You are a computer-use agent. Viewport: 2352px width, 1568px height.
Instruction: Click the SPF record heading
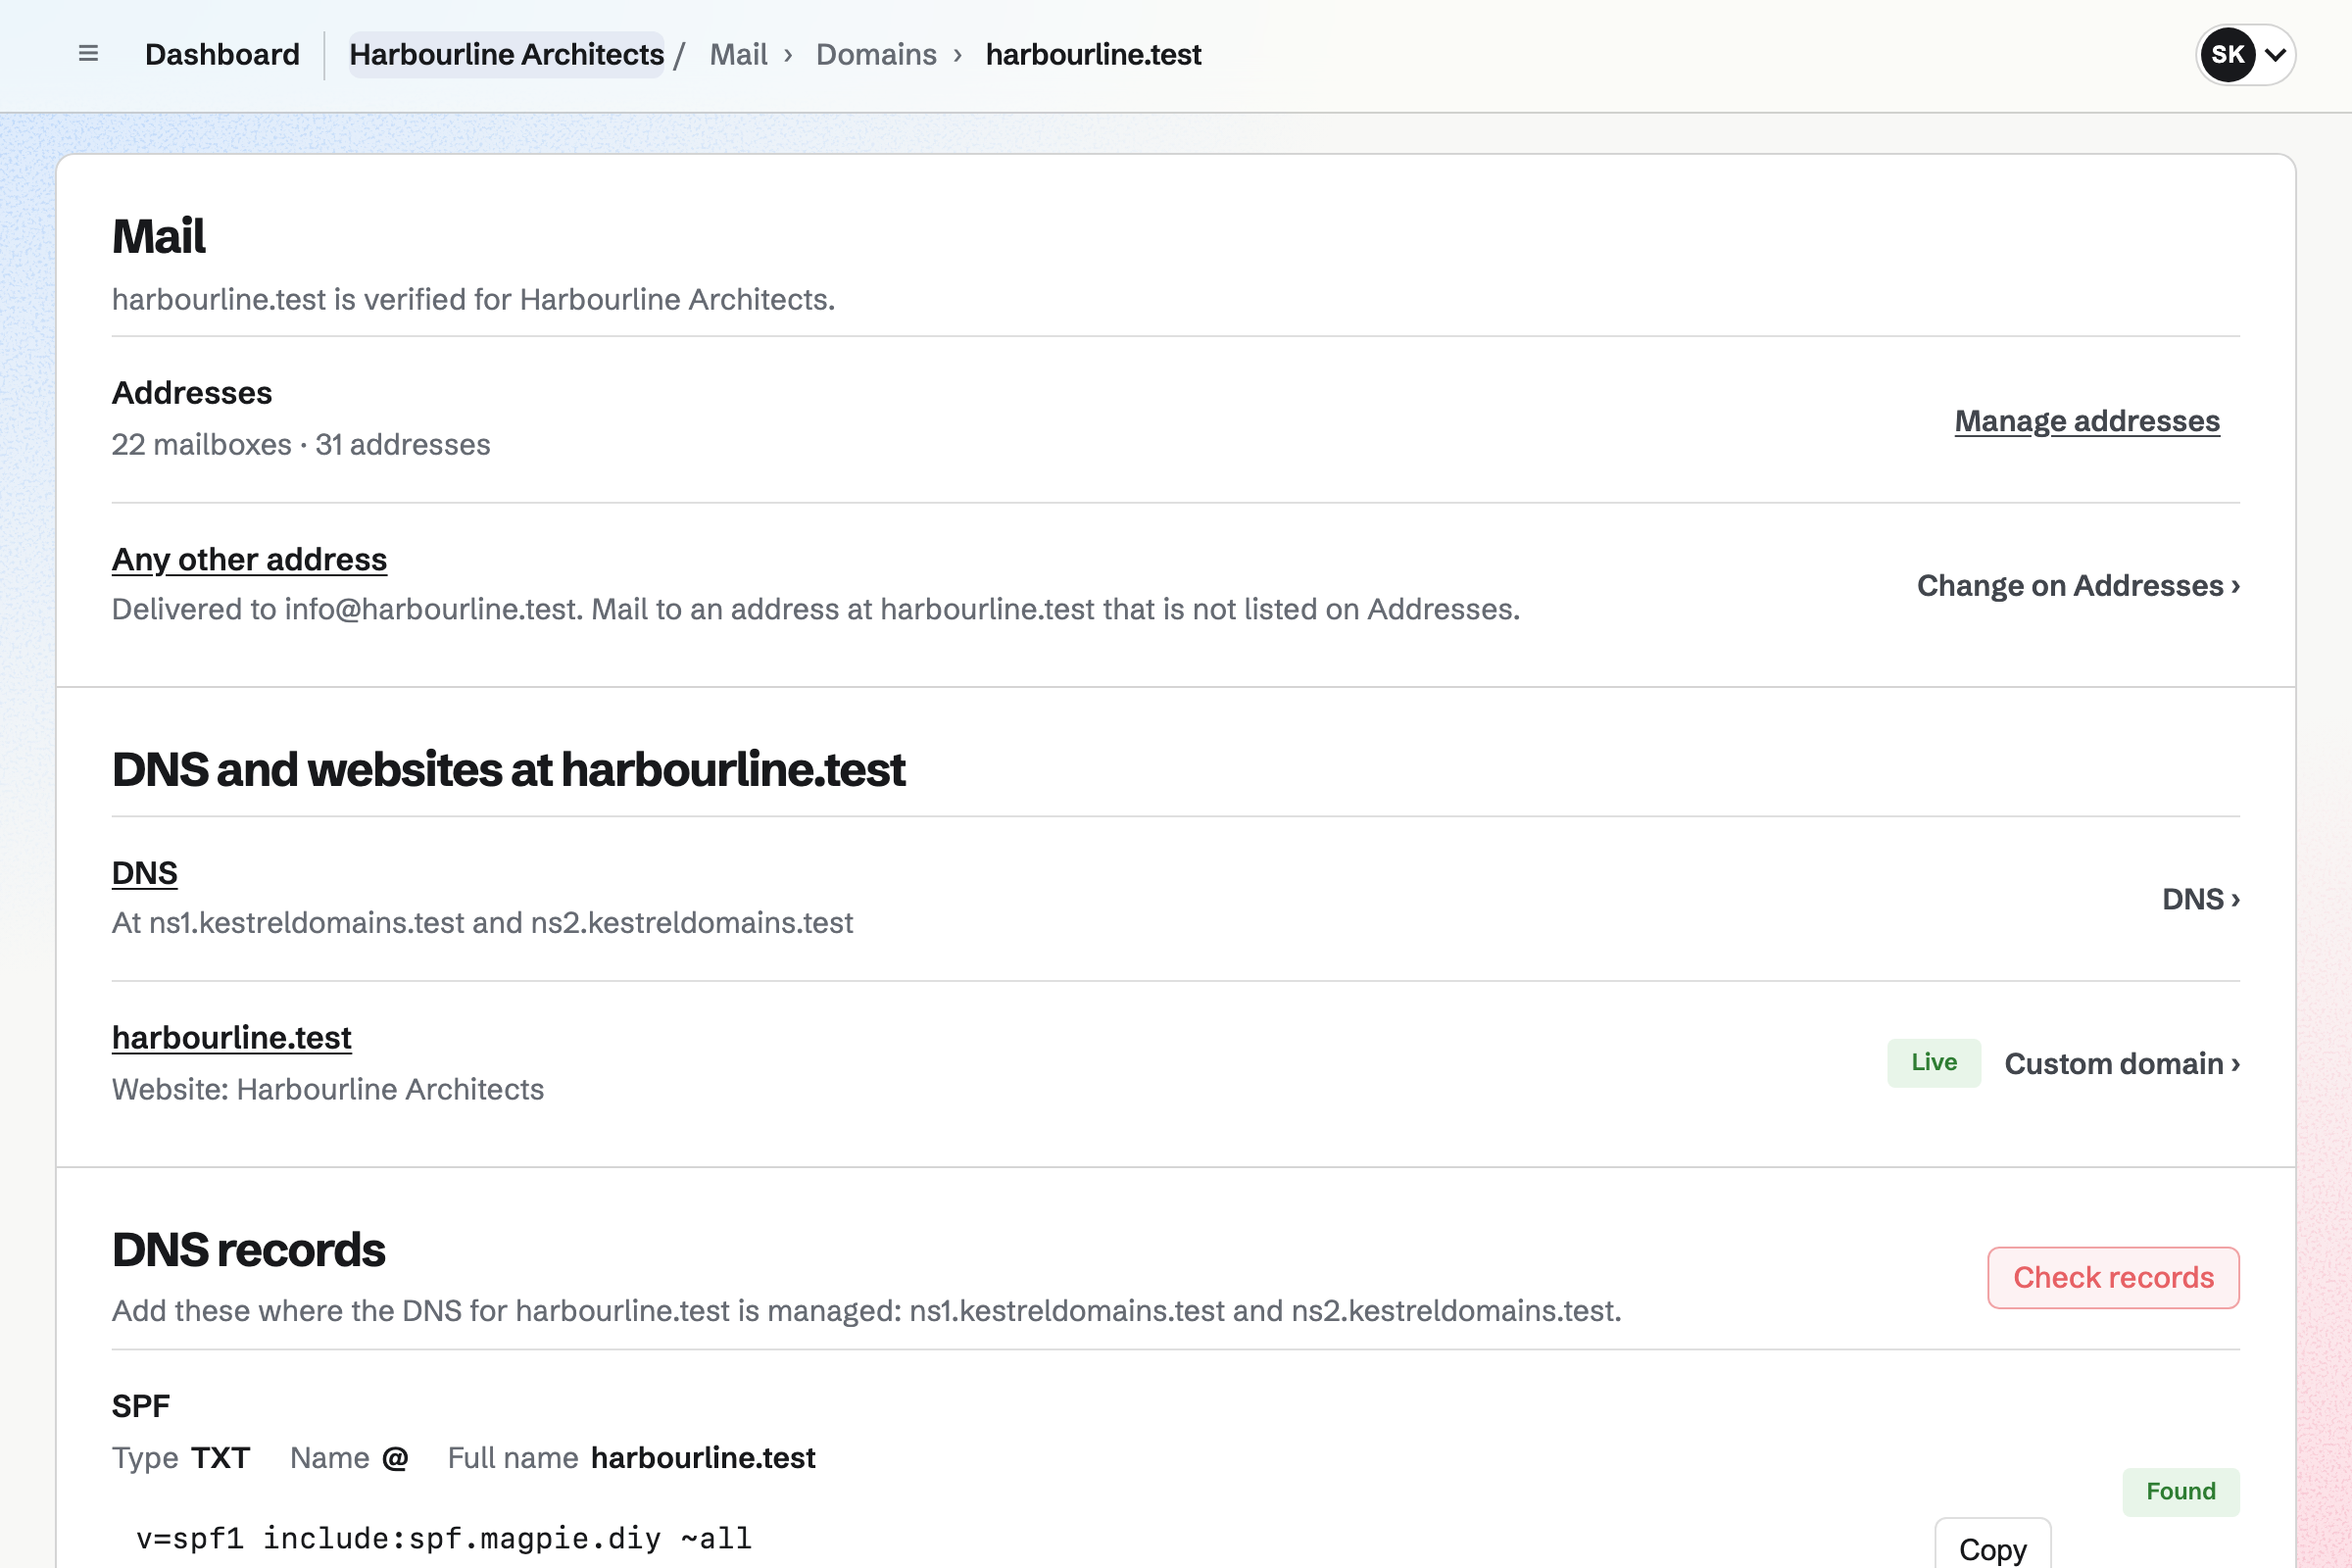click(141, 1406)
